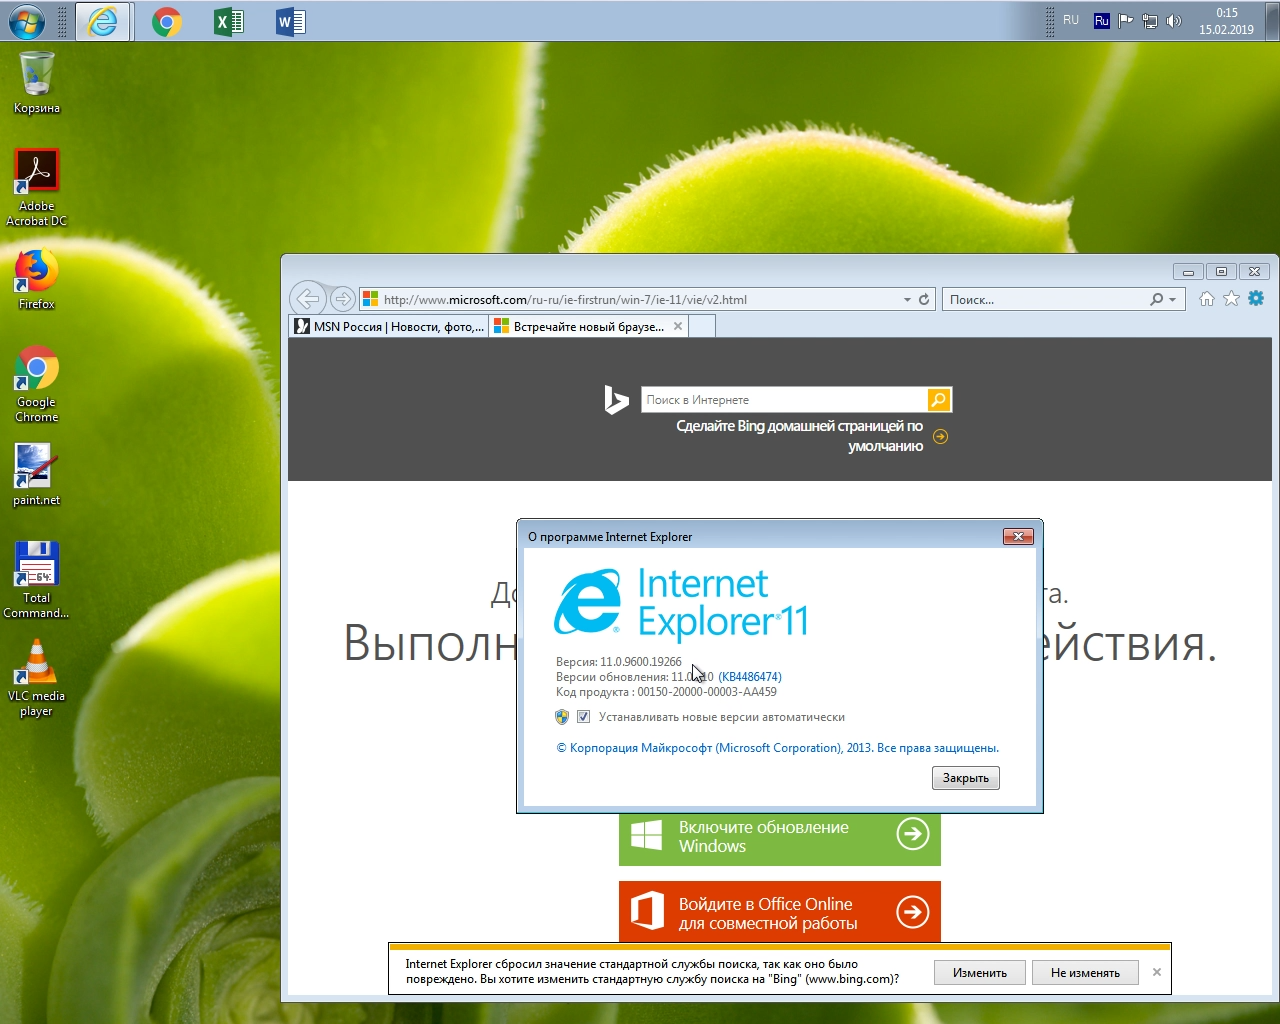Image resolution: width=1280 pixels, height=1024 pixels.
Task: Expand the address bar dropdown arrow
Action: coord(907,299)
